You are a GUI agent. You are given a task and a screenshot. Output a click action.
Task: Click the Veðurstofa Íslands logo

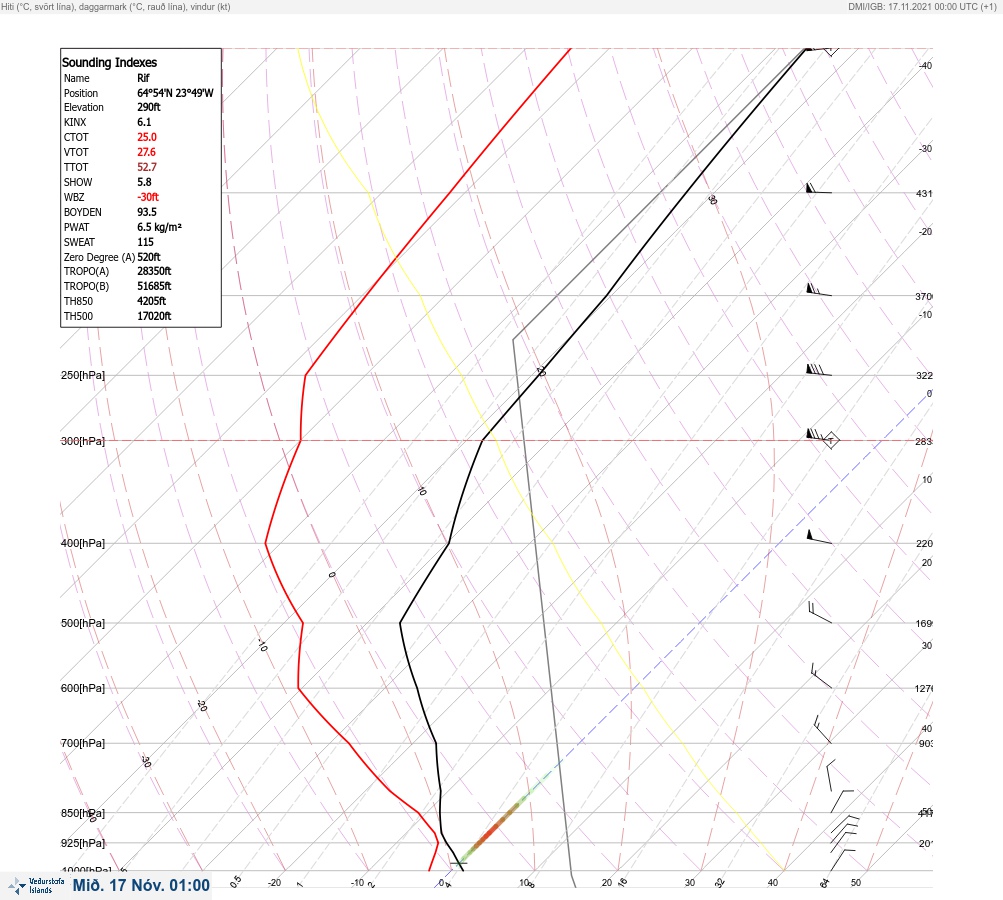pos(36,886)
